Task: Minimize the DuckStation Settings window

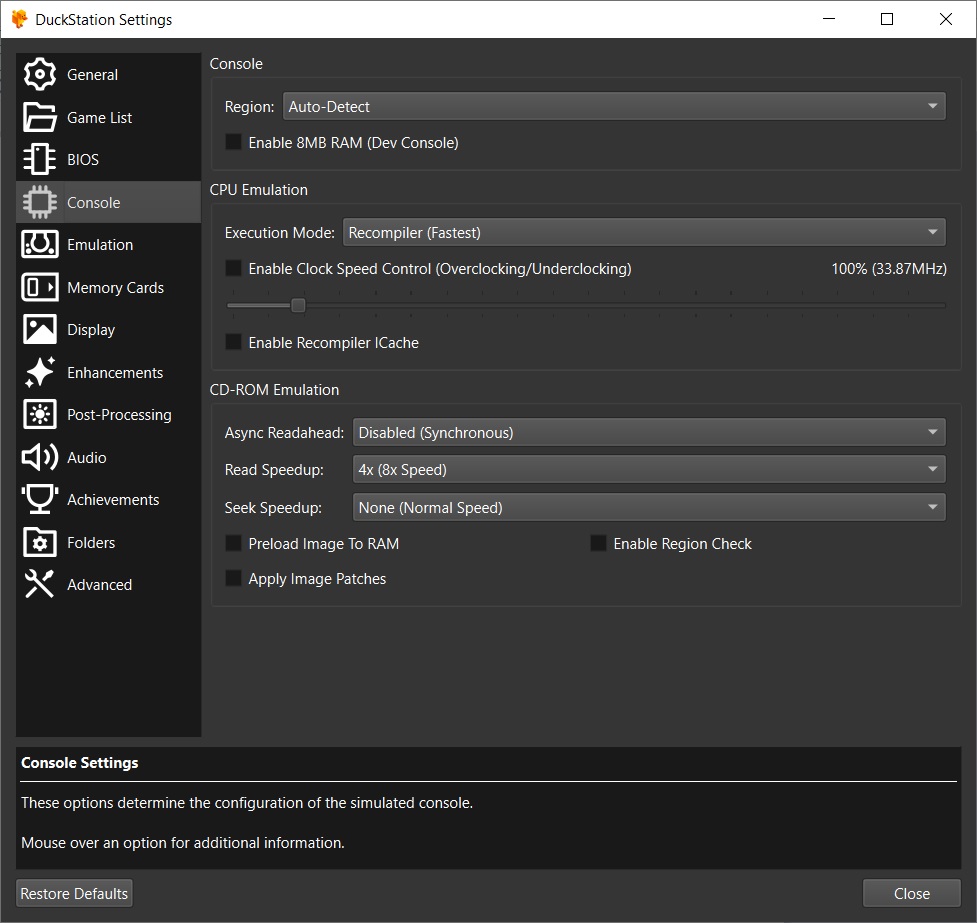Action: [829, 19]
